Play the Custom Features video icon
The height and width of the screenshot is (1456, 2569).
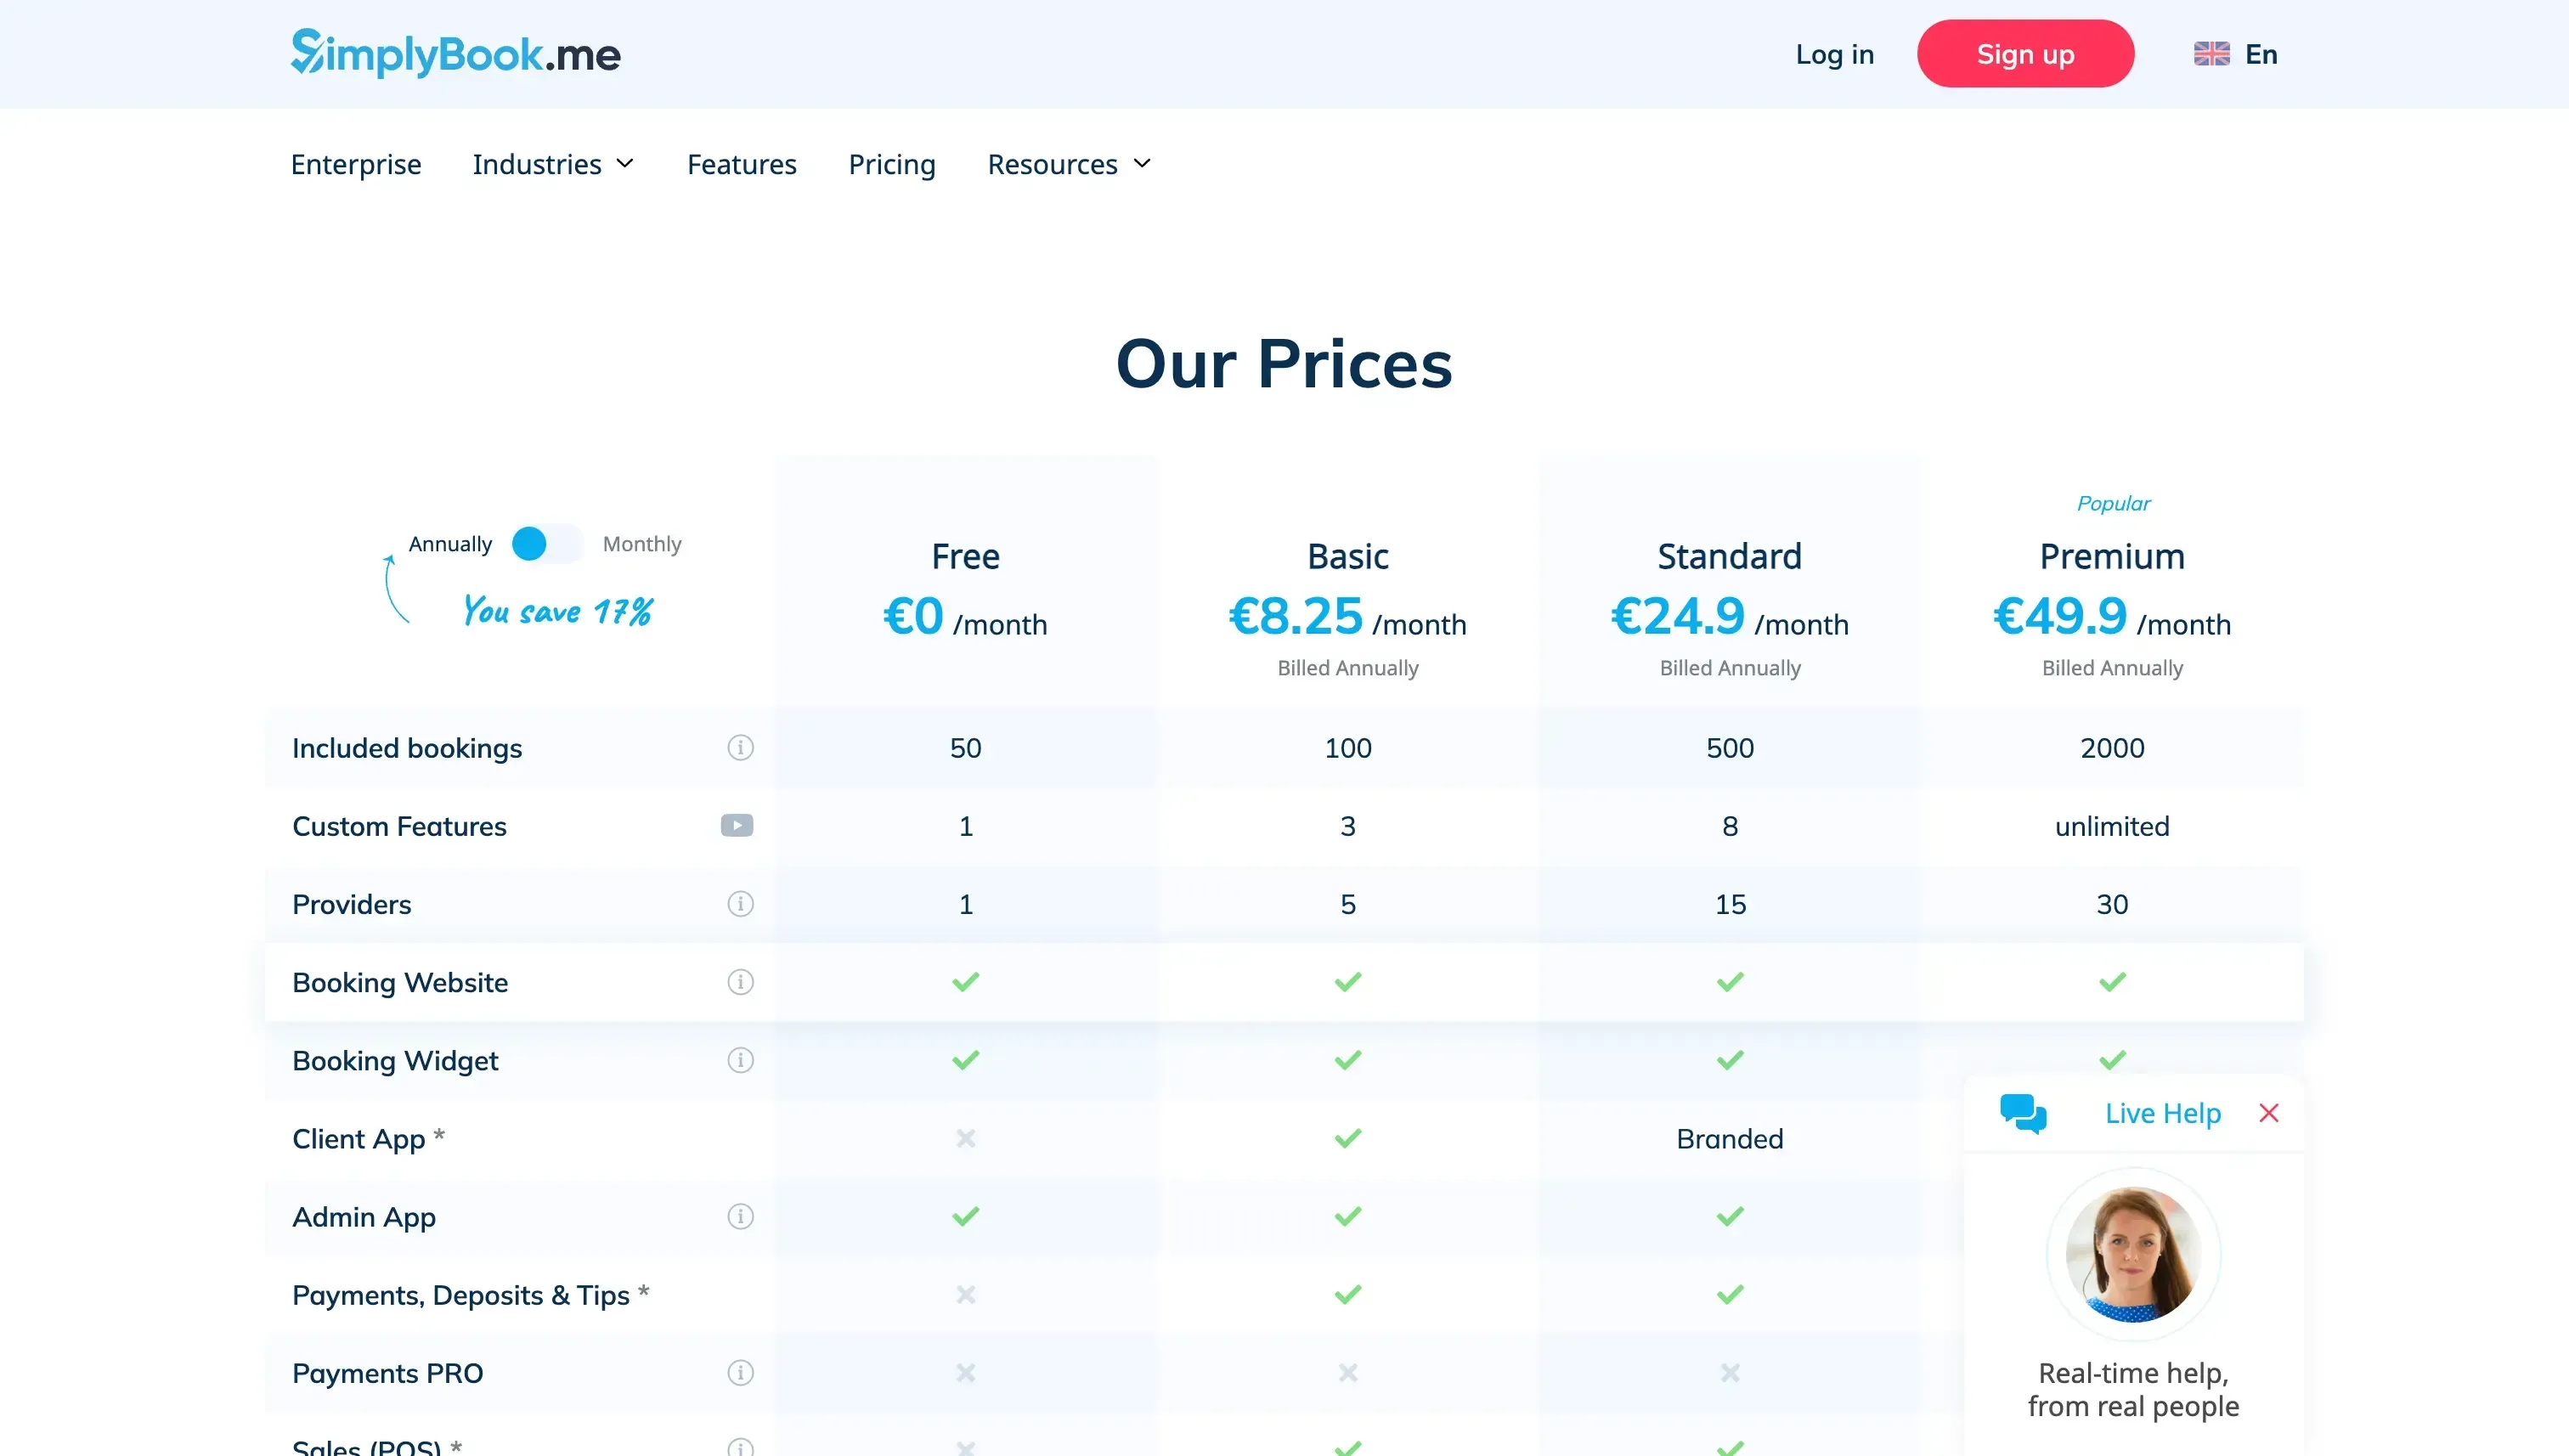pos(737,826)
